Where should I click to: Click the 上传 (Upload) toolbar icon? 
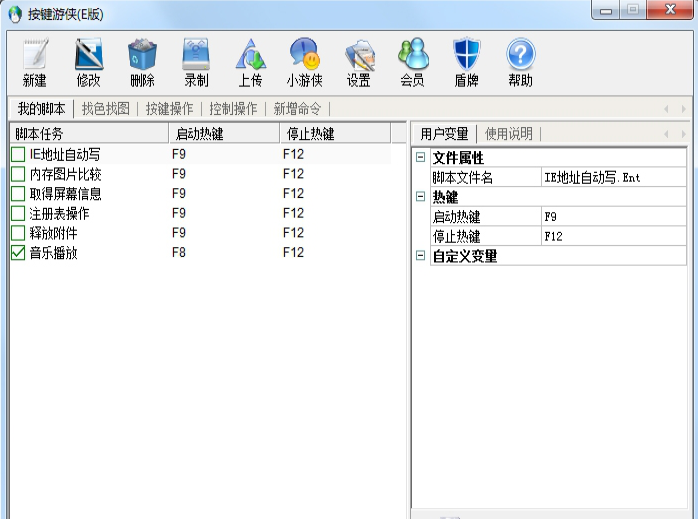(251, 54)
